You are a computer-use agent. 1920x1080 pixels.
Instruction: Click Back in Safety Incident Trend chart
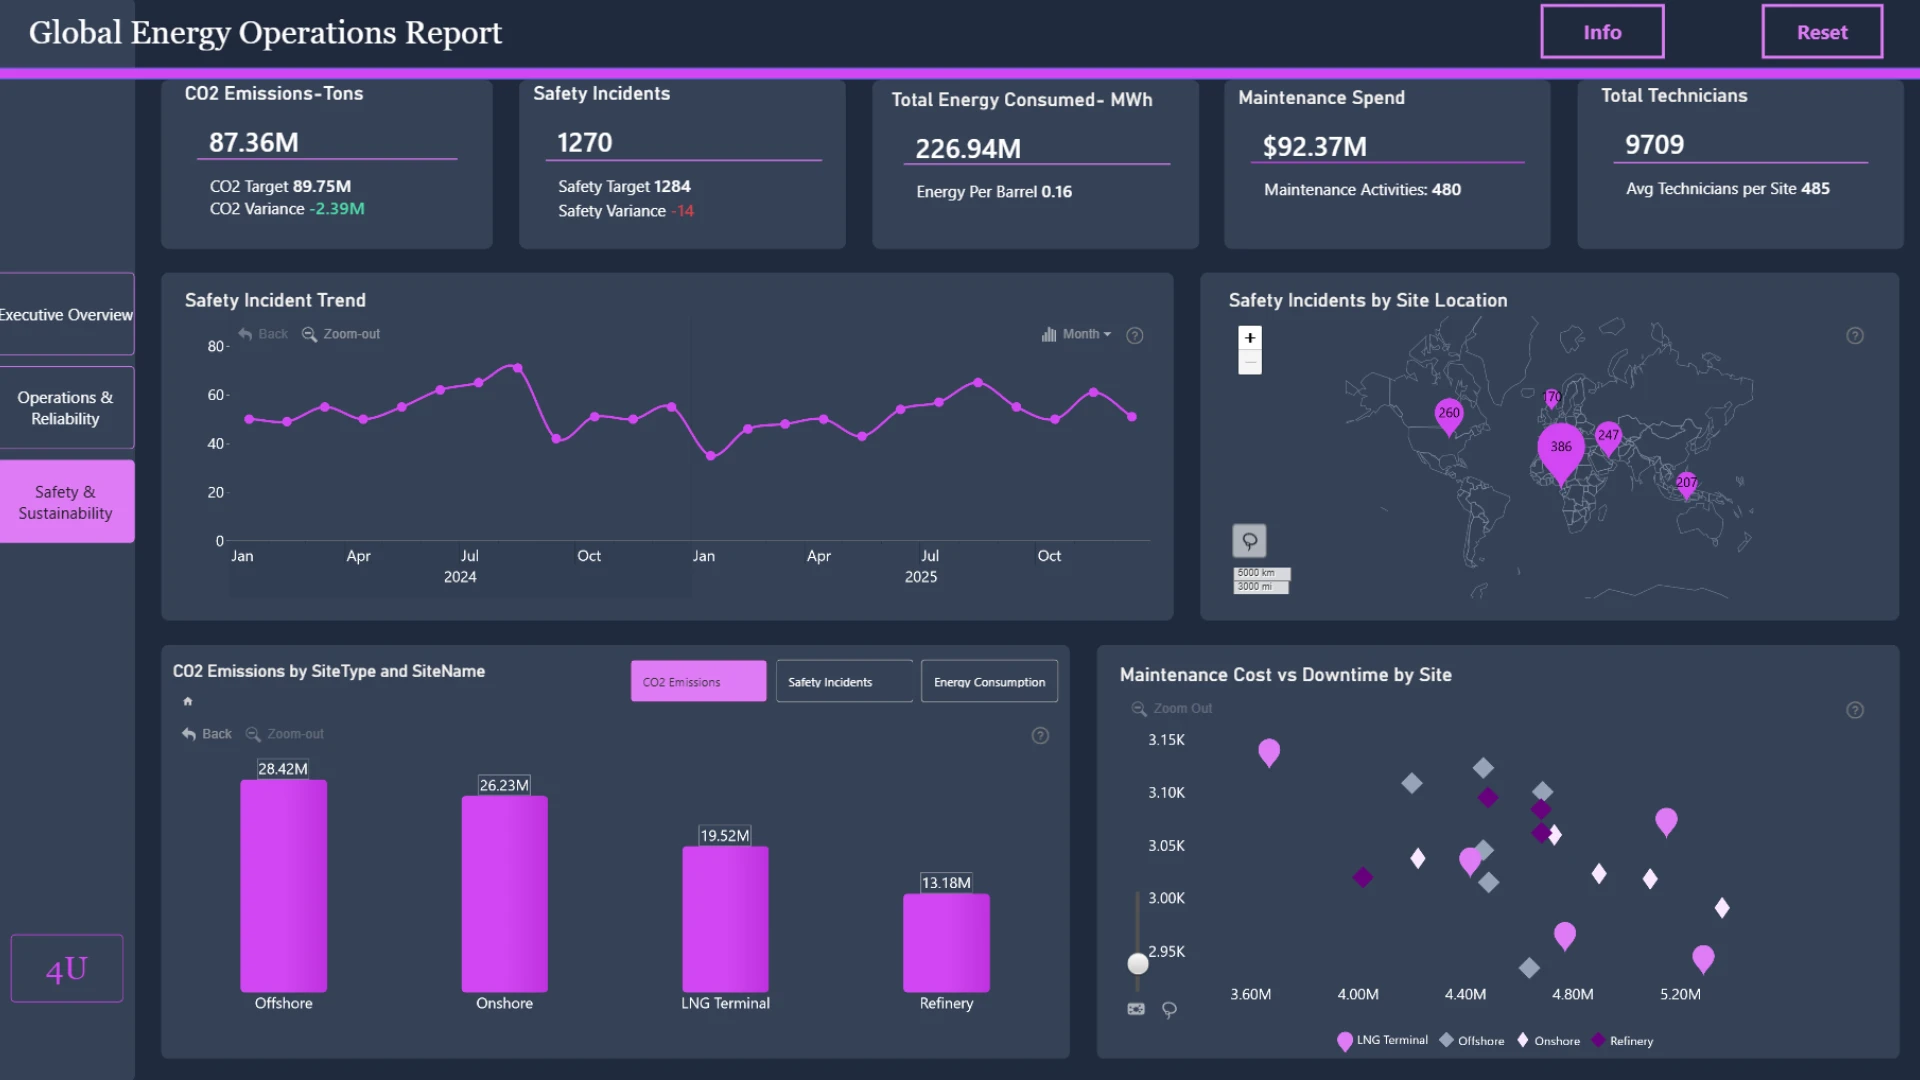point(263,334)
